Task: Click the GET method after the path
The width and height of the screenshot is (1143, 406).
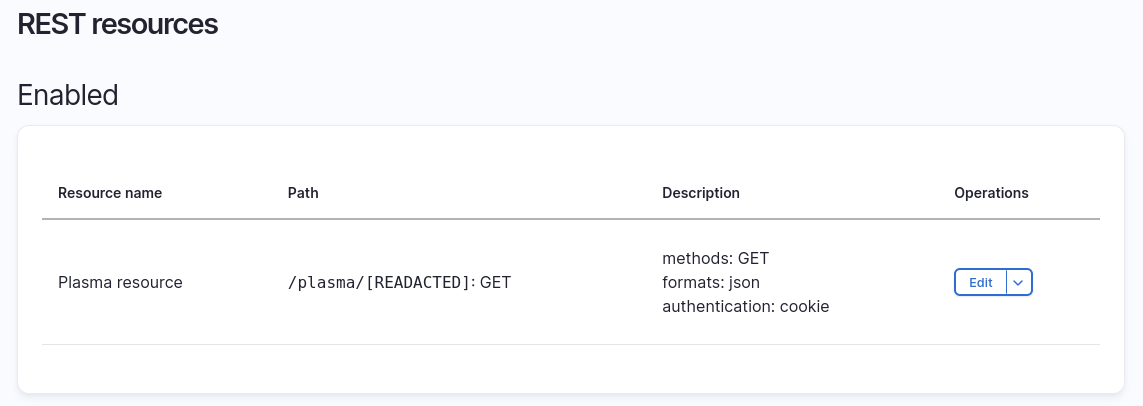Action: (496, 283)
